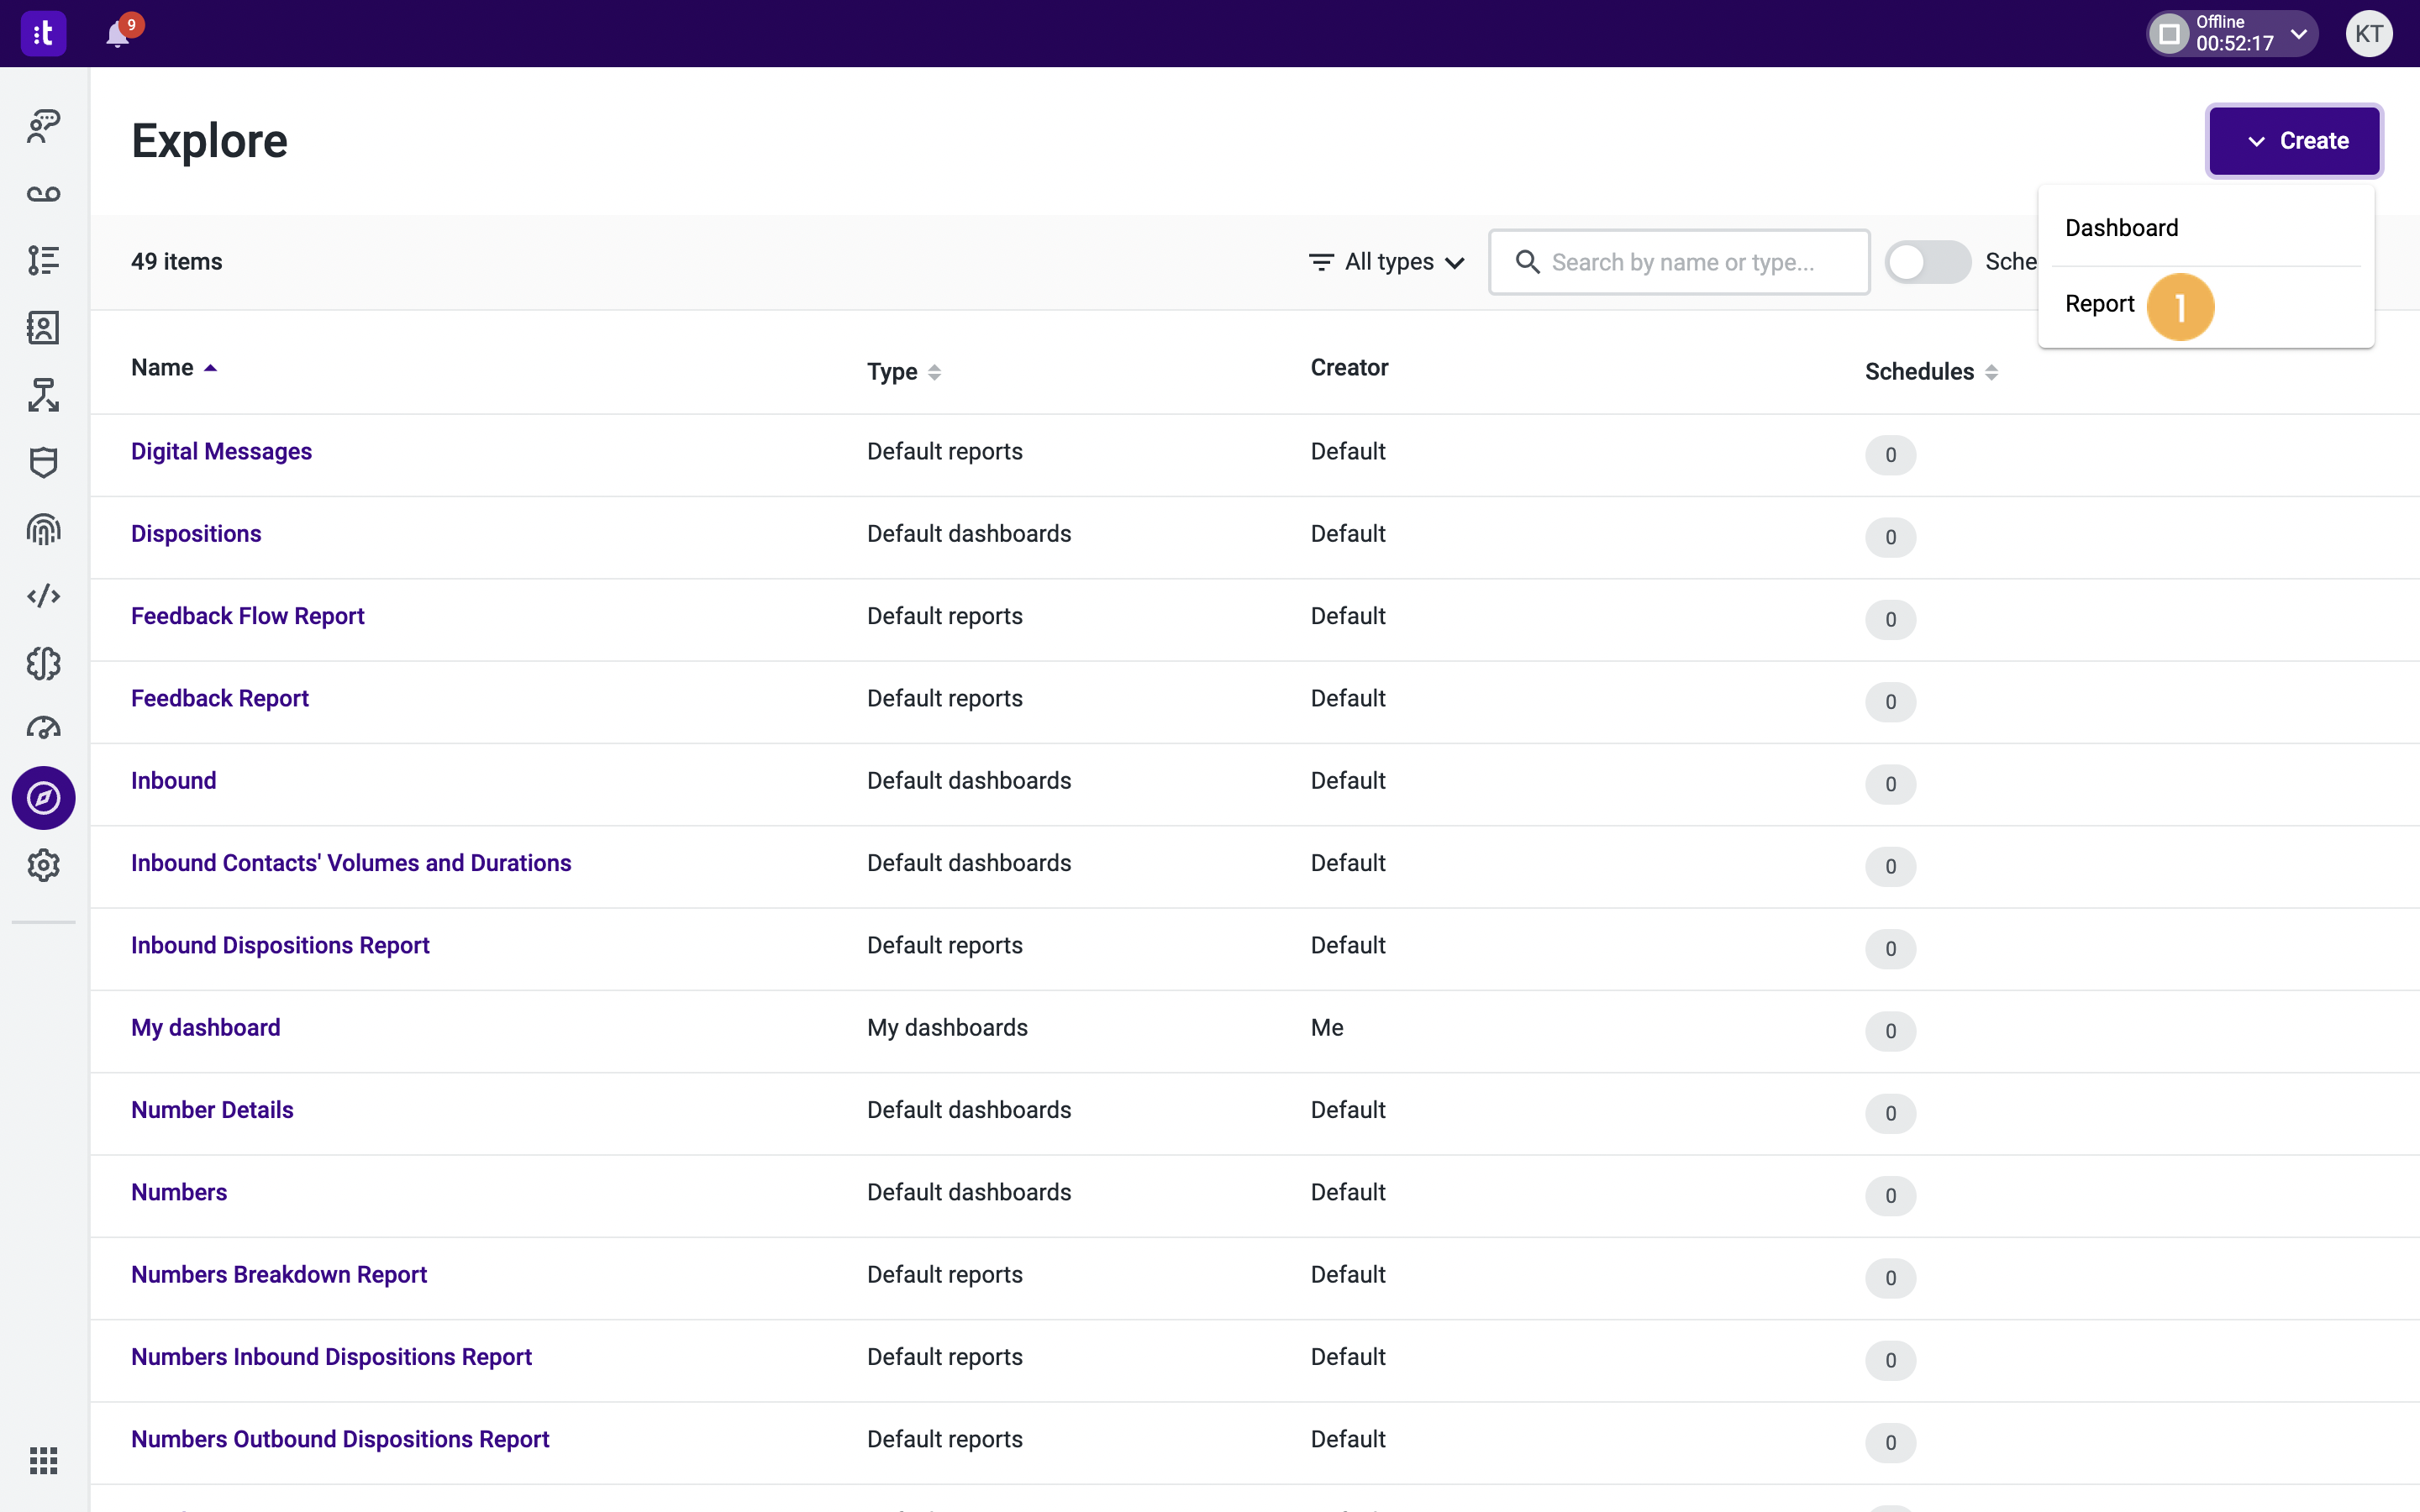Viewport: 2420px width, 1512px height.
Task: Click the Create button
Action: [2293, 140]
